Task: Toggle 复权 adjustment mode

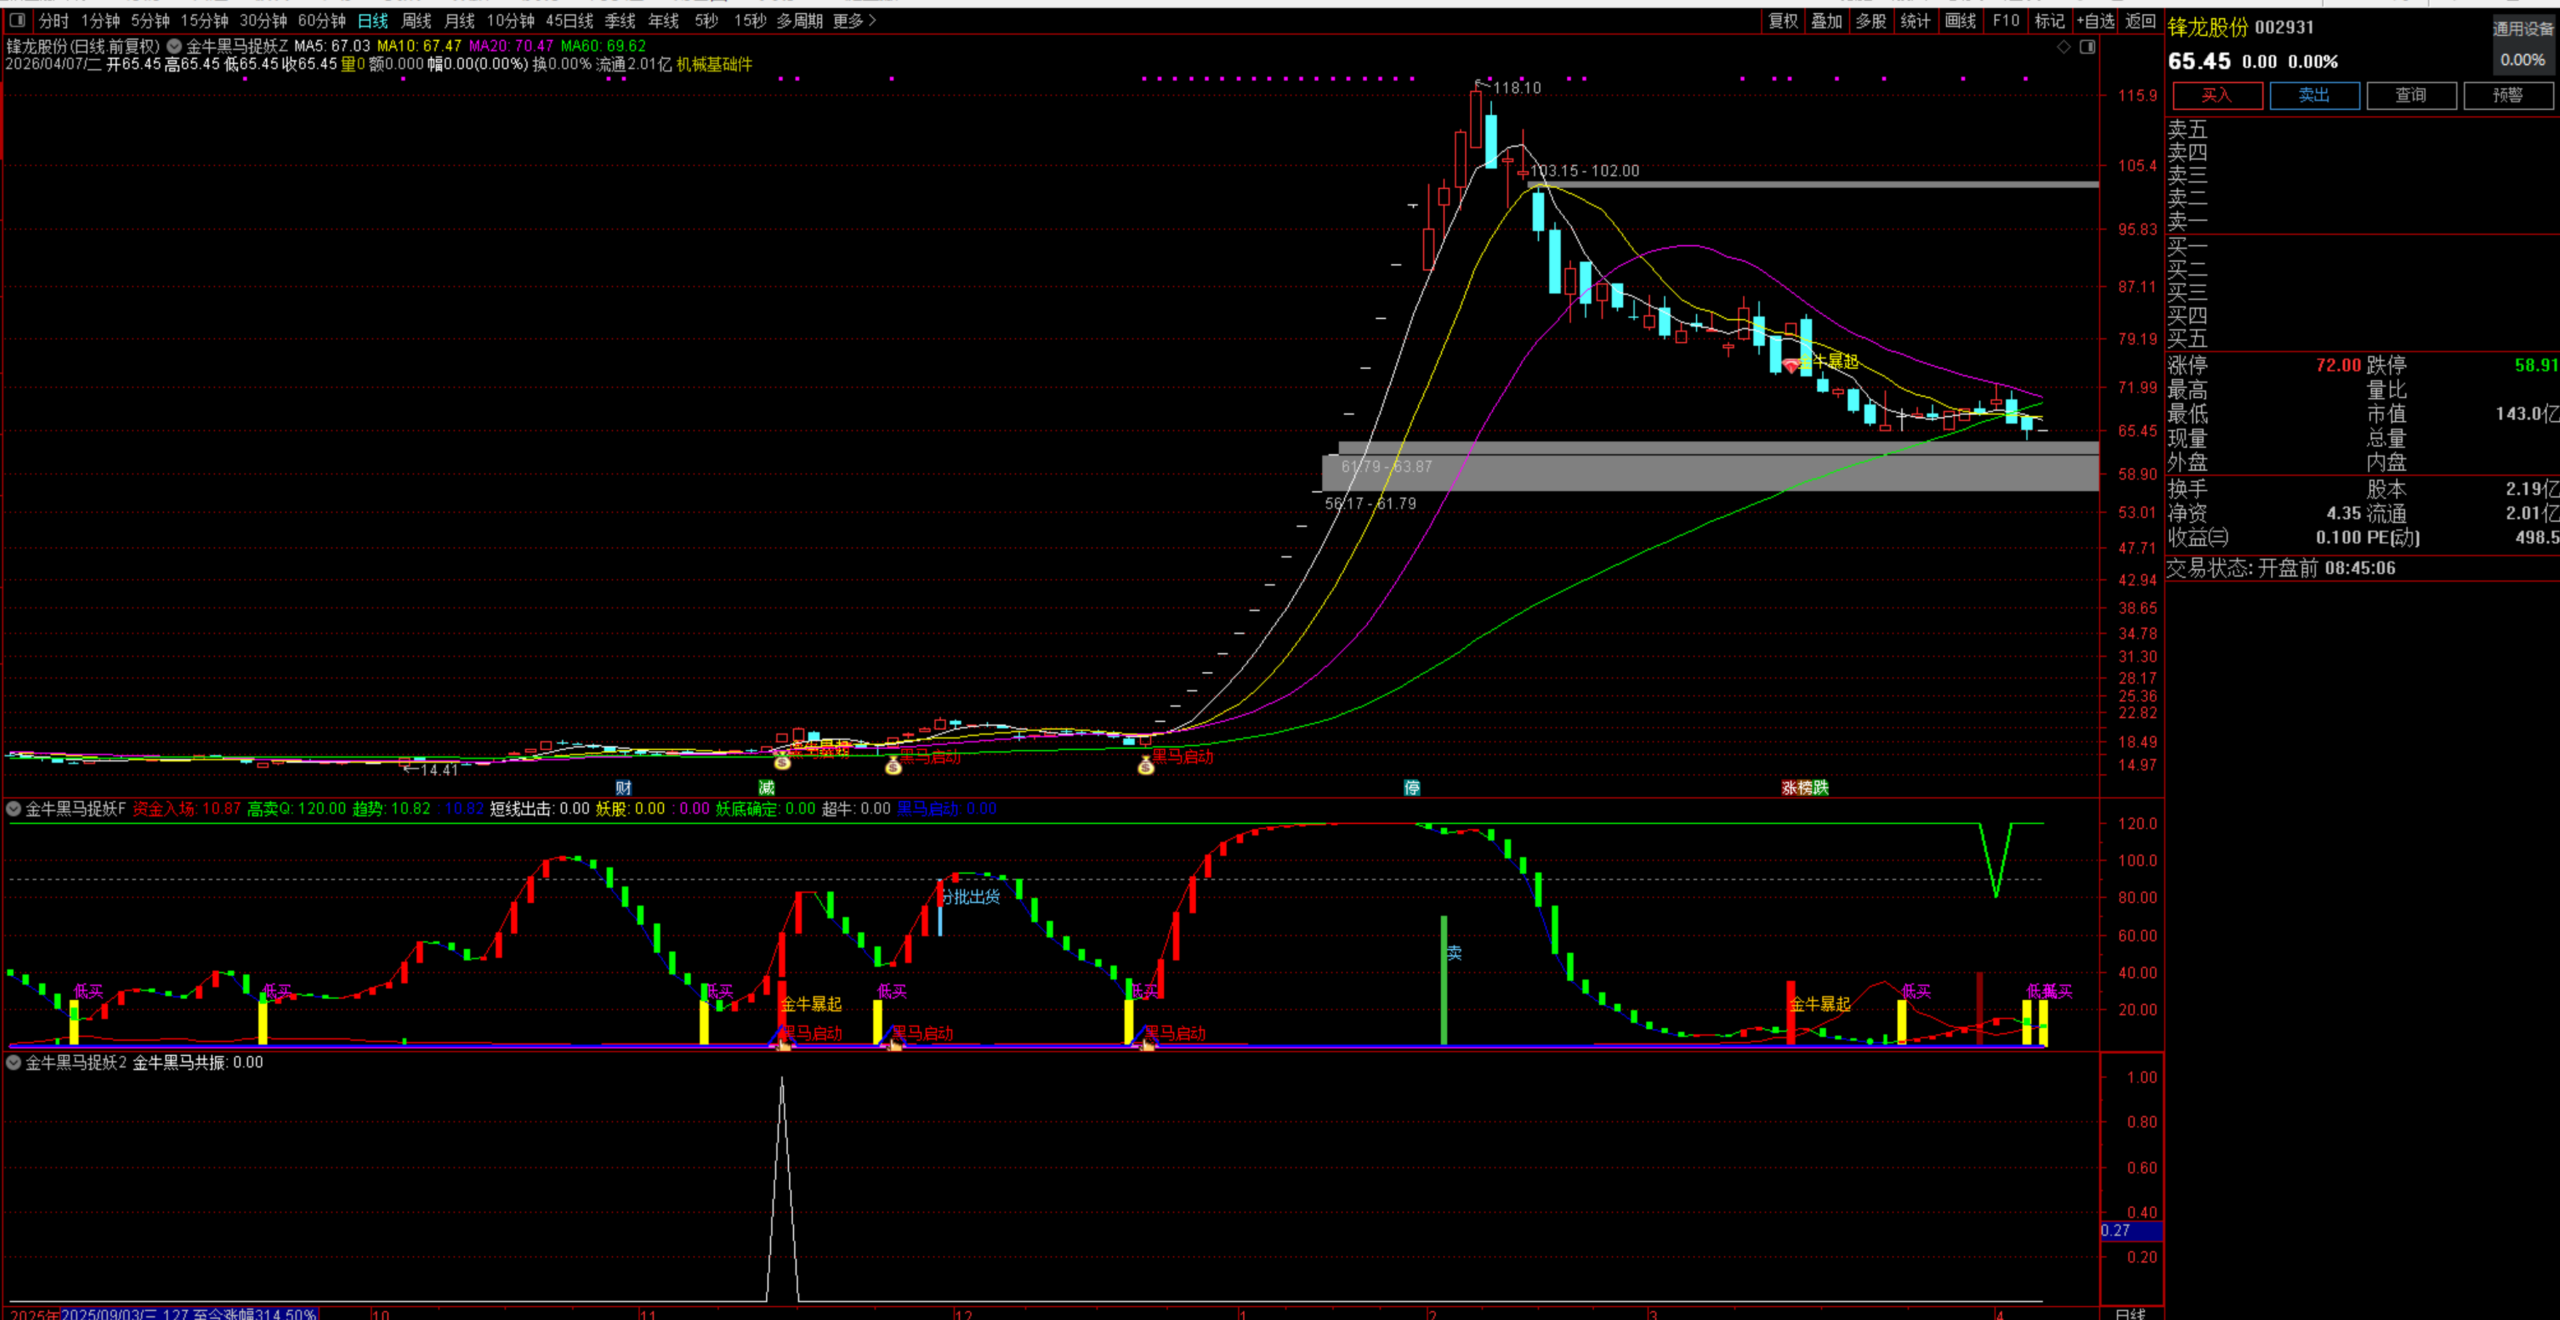Action: click(x=1783, y=20)
